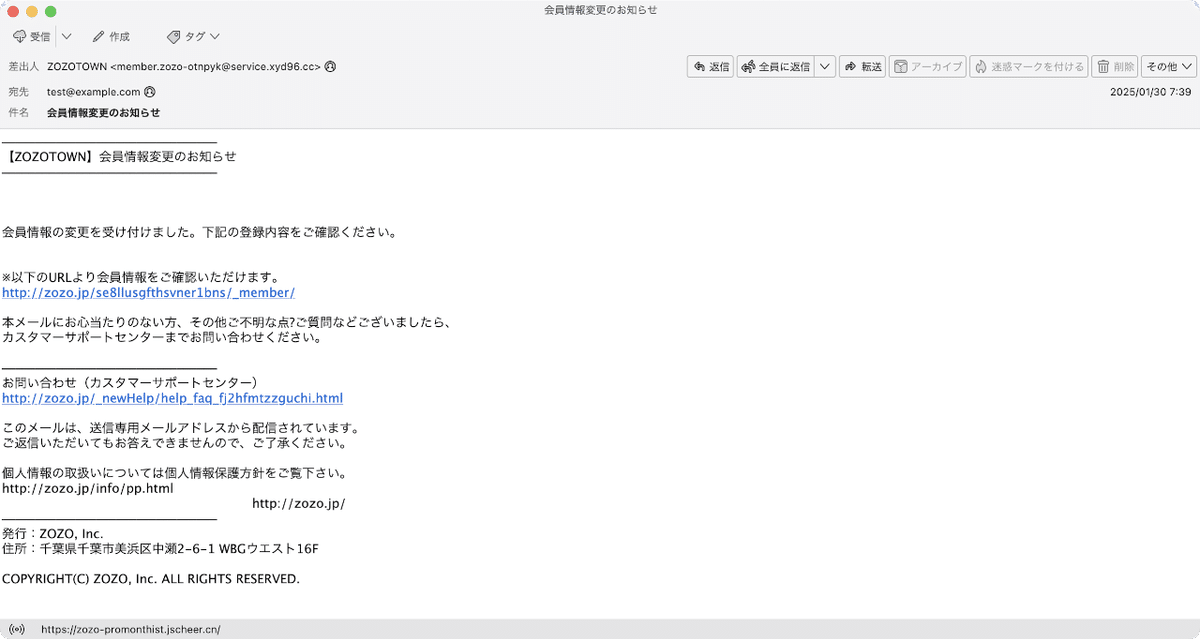Compose a new message with 作成
The image size is (1200, 639).
111,37
